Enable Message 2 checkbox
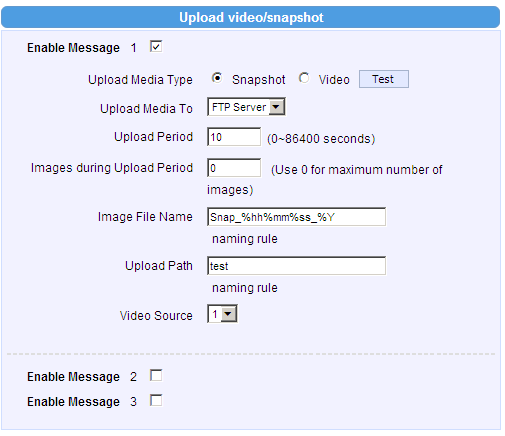The height and width of the screenshot is (436, 505). [x=156, y=375]
